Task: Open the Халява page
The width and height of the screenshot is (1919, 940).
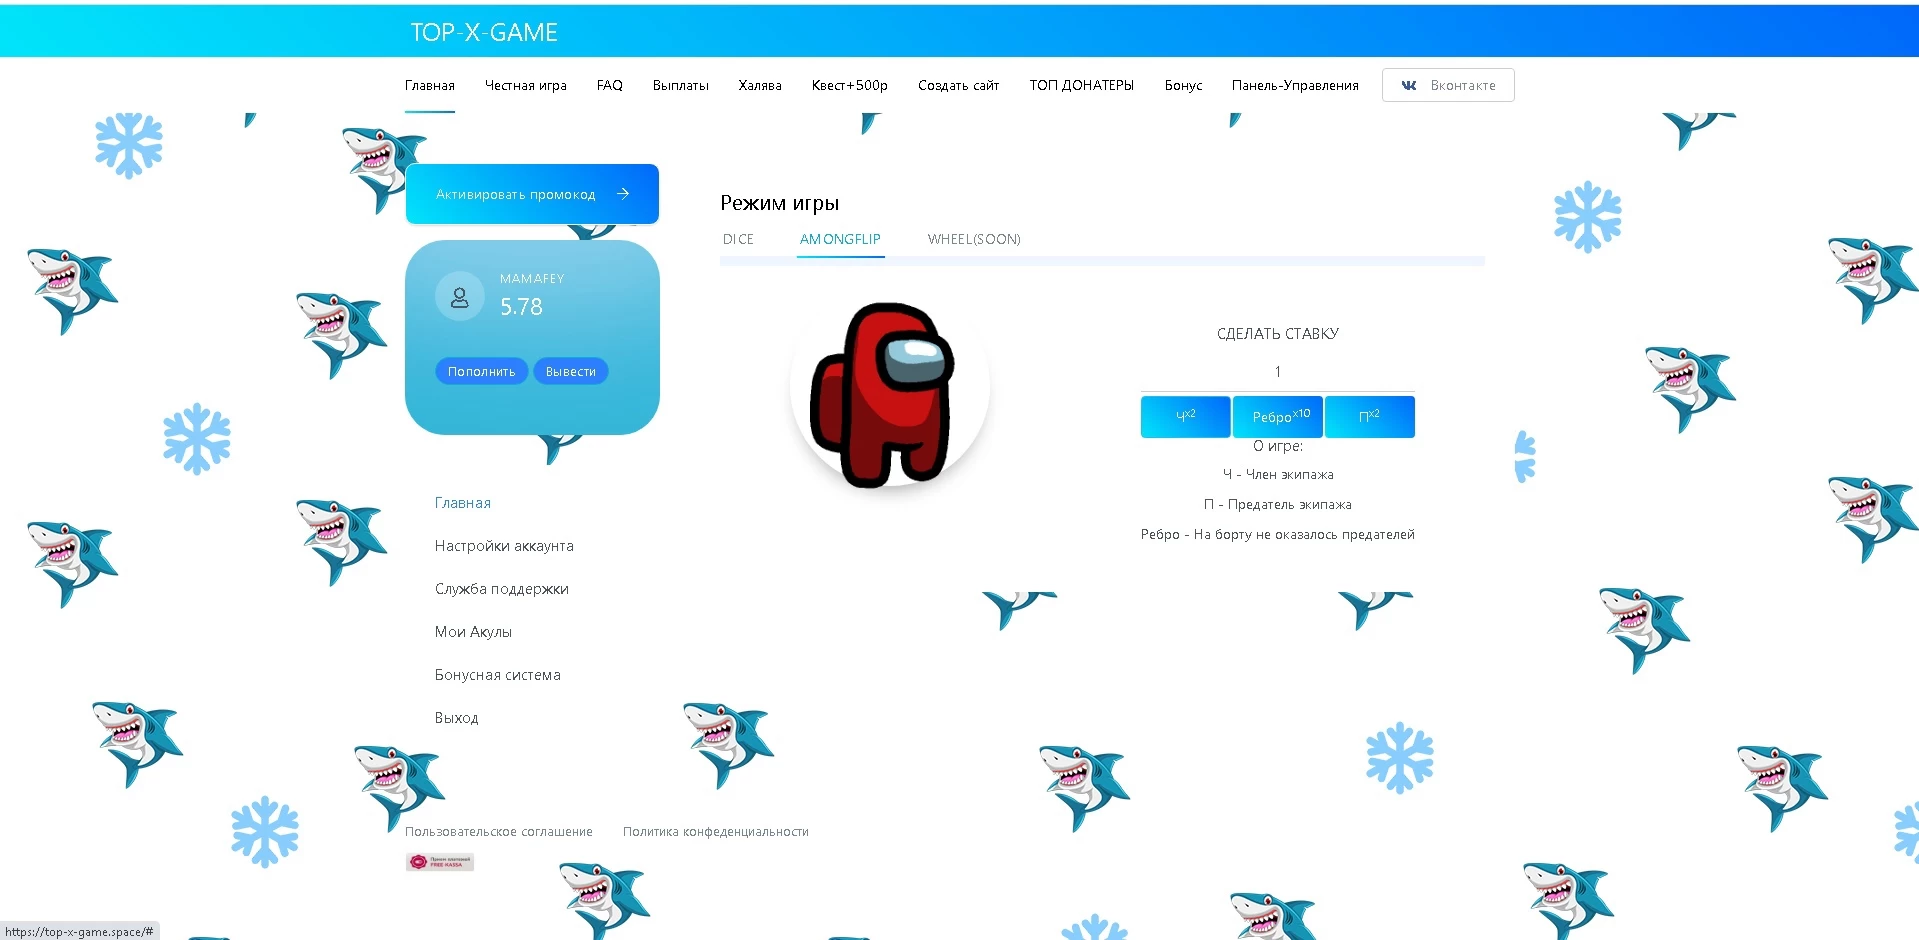Action: [760, 85]
